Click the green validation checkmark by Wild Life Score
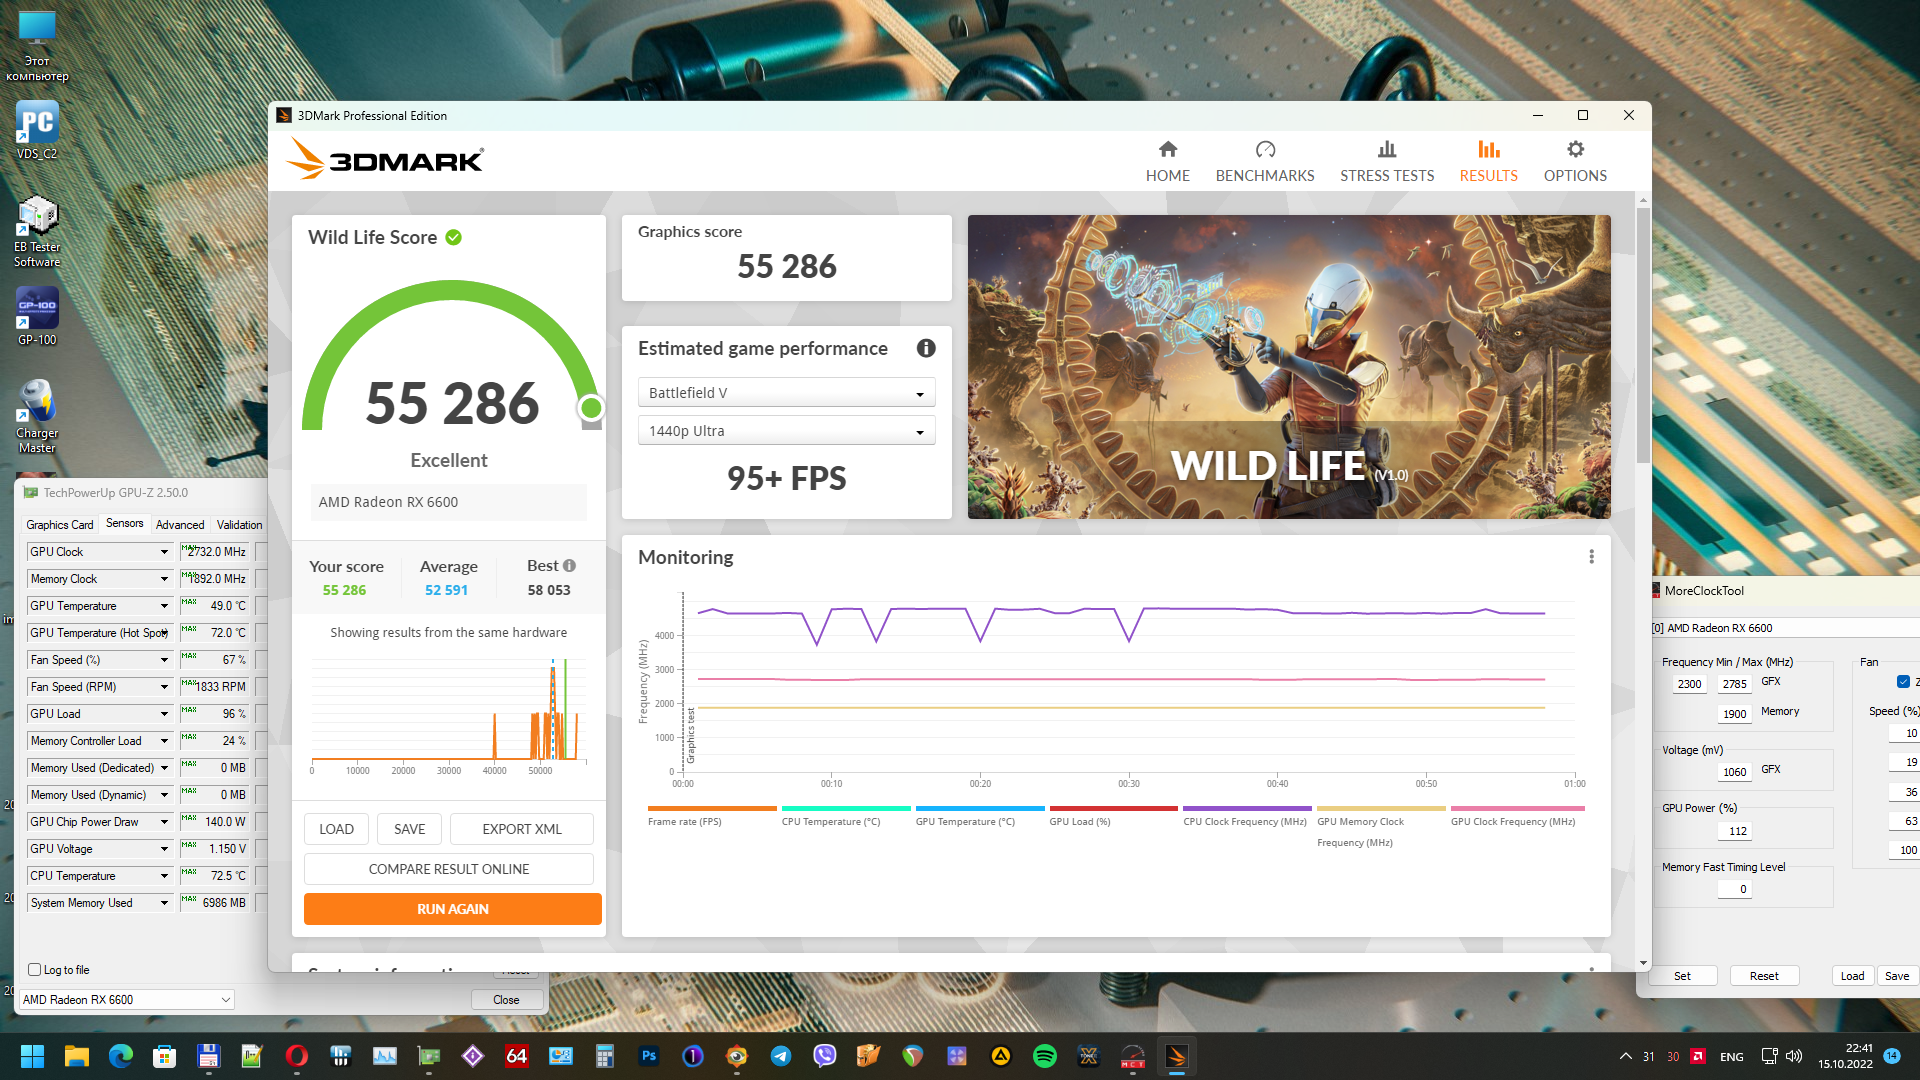The width and height of the screenshot is (1920, 1080). (453, 237)
